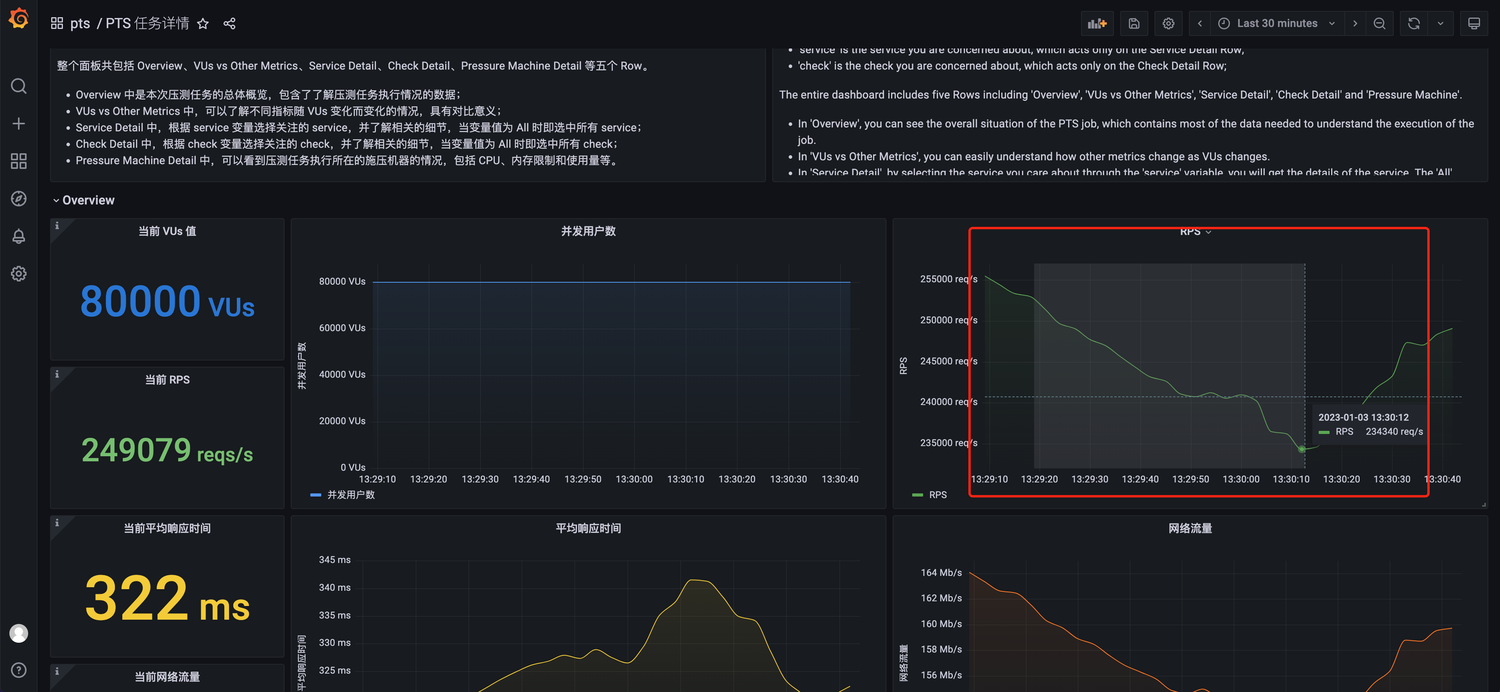Click the Grafana logo in the sidebar
This screenshot has height=692, width=1500.
18,19
